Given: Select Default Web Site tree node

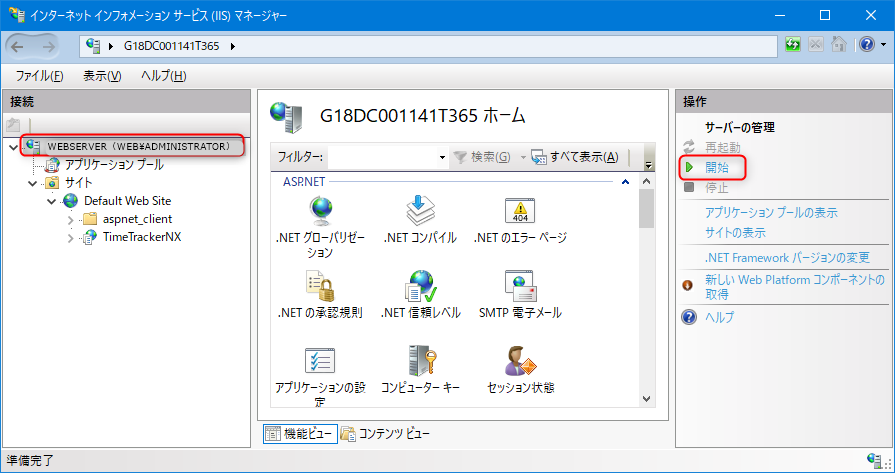Looking at the screenshot, I should 127,201.
